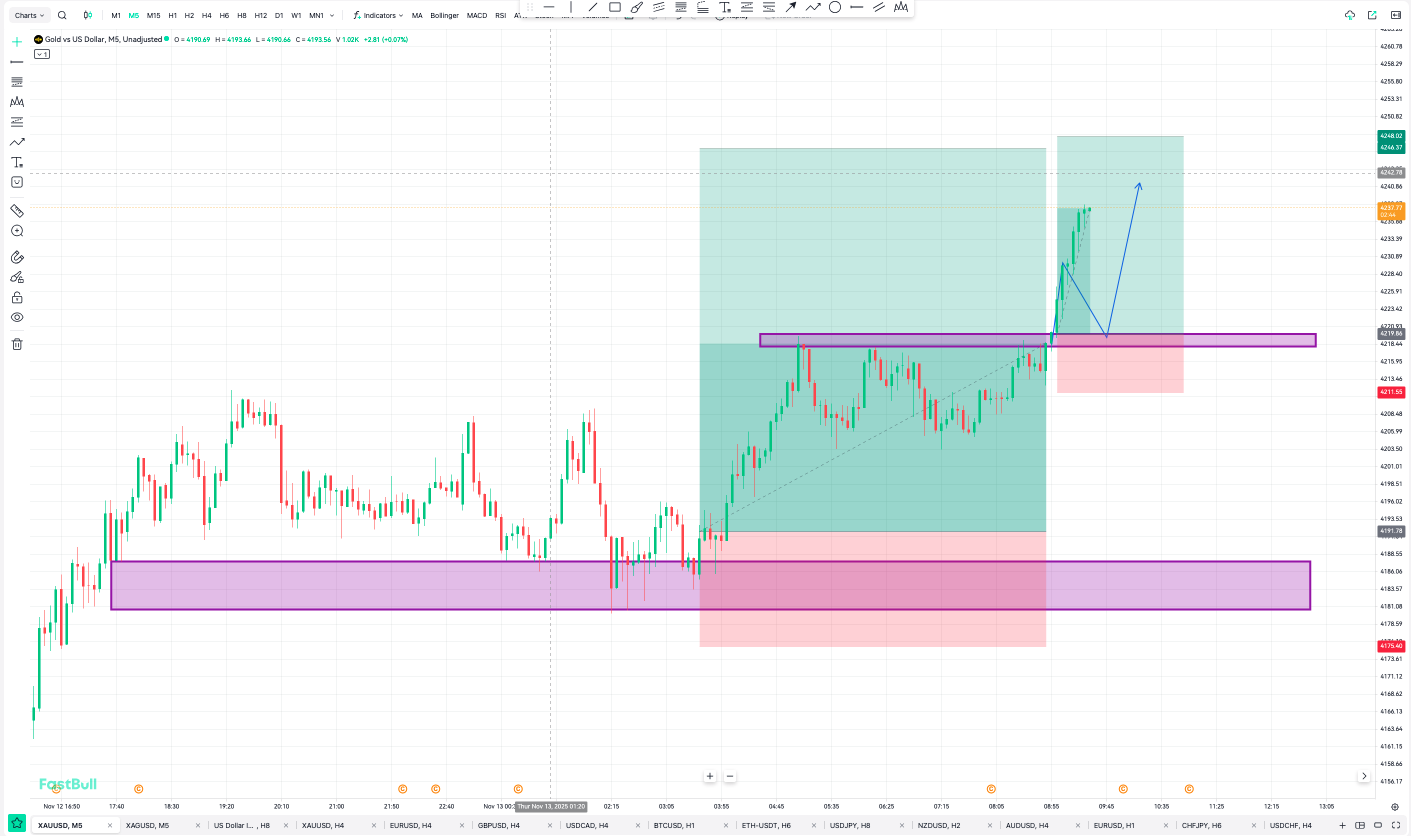Open the EURUSD, H4 chart tab
1411x836 pixels.
coord(410,825)
